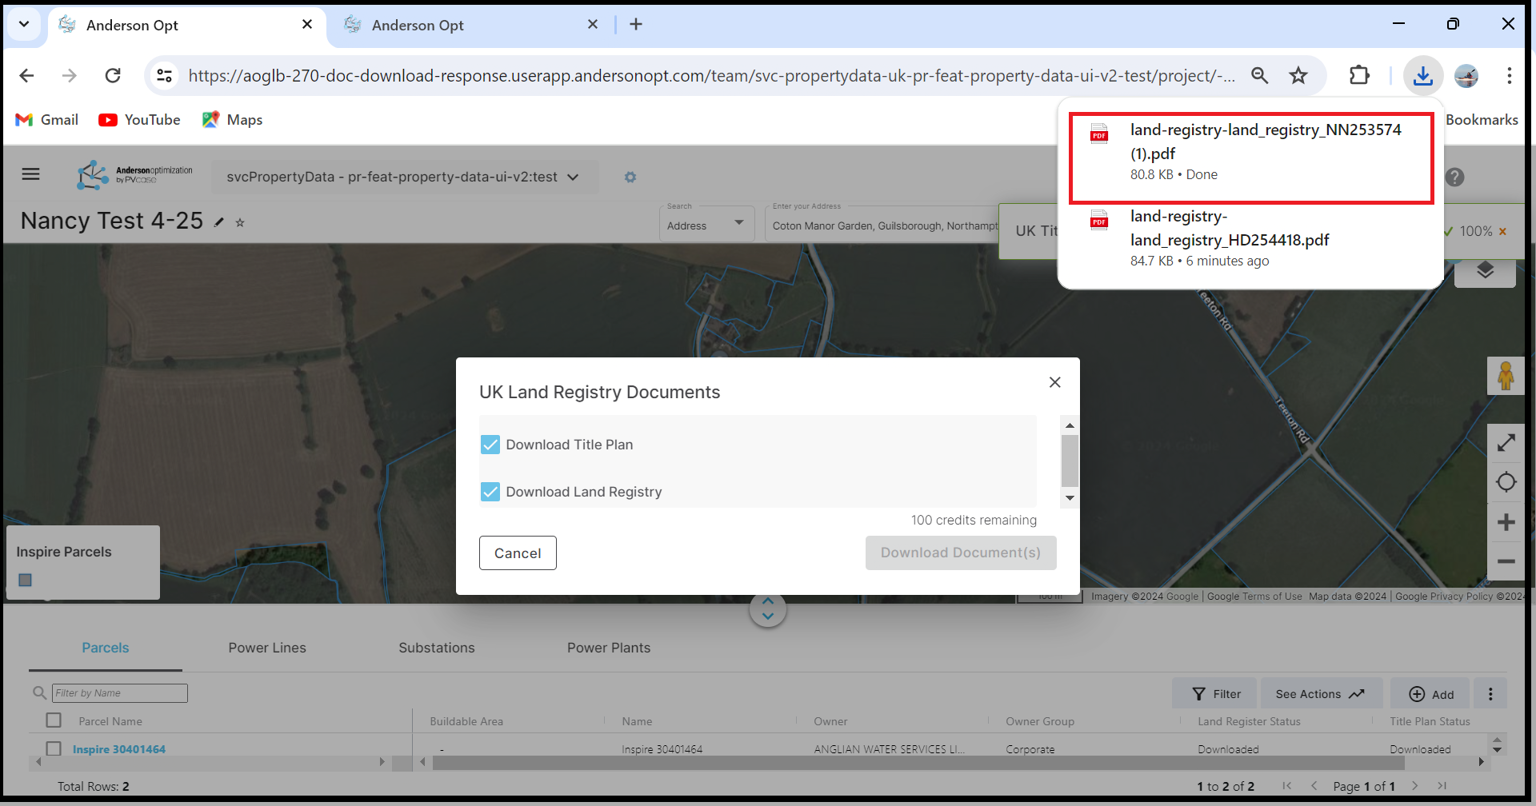Recenter map with the crosshair icon
The height and width of the screenshot is (806, 1536).
(x=1505, y=482)
